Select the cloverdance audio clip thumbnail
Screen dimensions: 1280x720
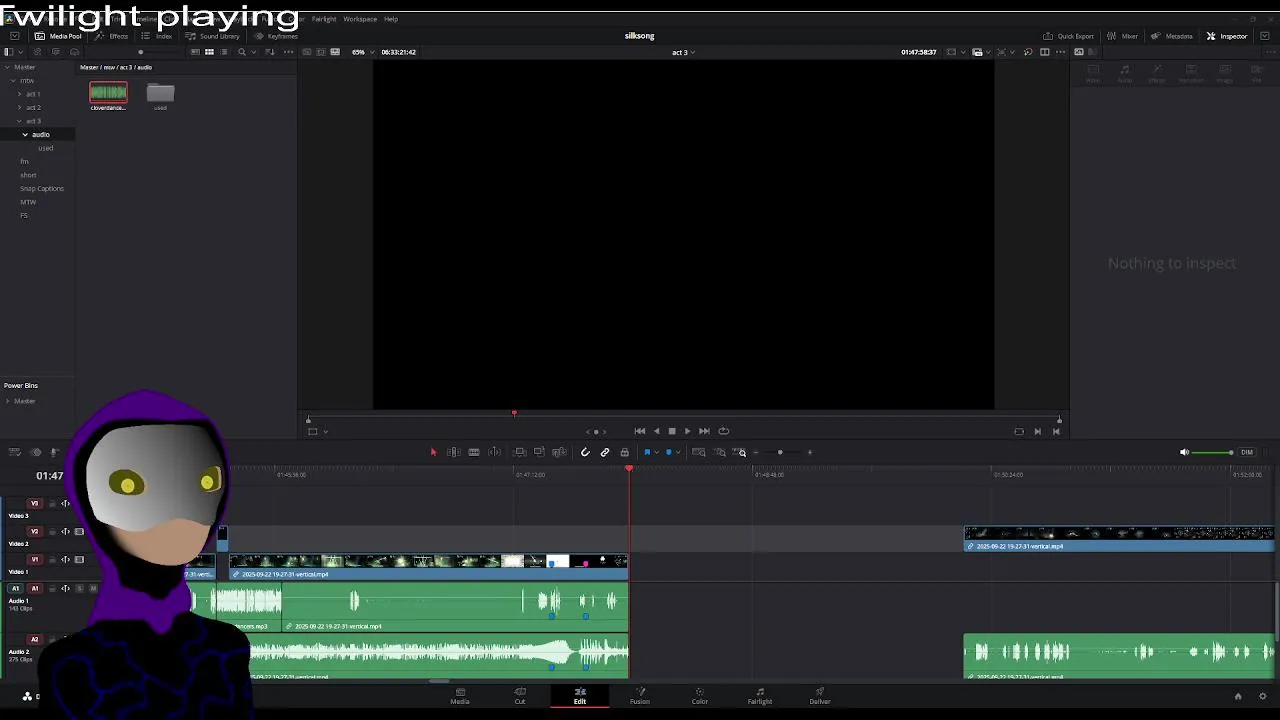(108, 94)
